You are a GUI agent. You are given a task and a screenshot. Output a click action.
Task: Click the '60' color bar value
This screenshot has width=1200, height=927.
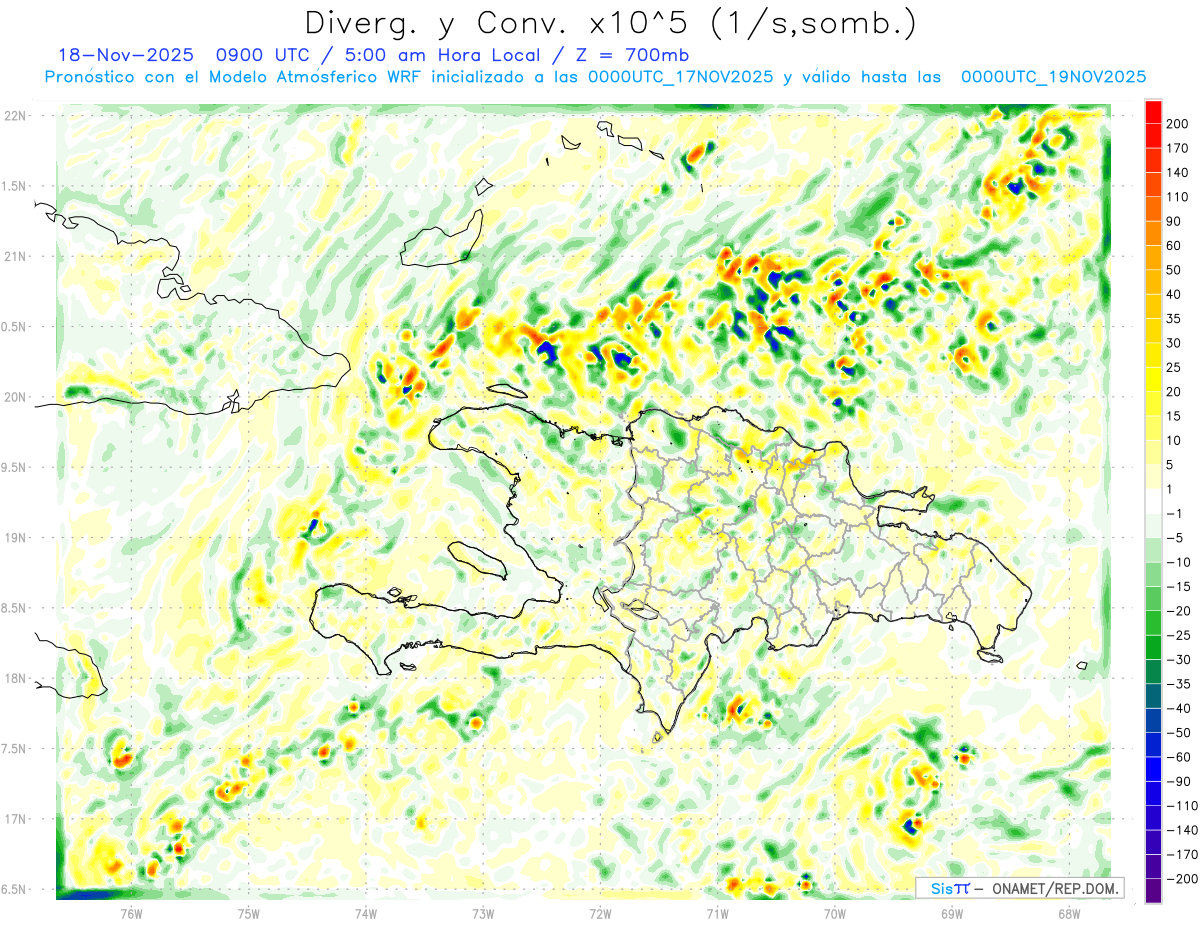tap(1174, 245)
